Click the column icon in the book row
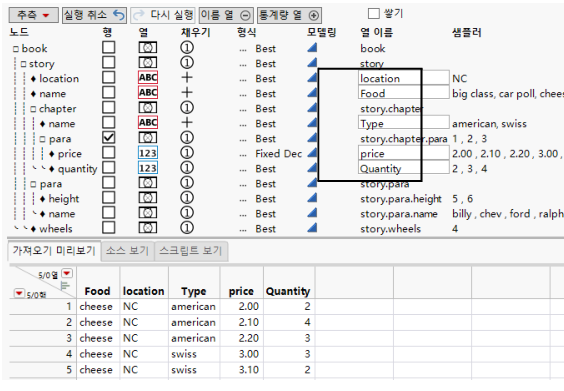Screen dimensions: 564x391 148,47
